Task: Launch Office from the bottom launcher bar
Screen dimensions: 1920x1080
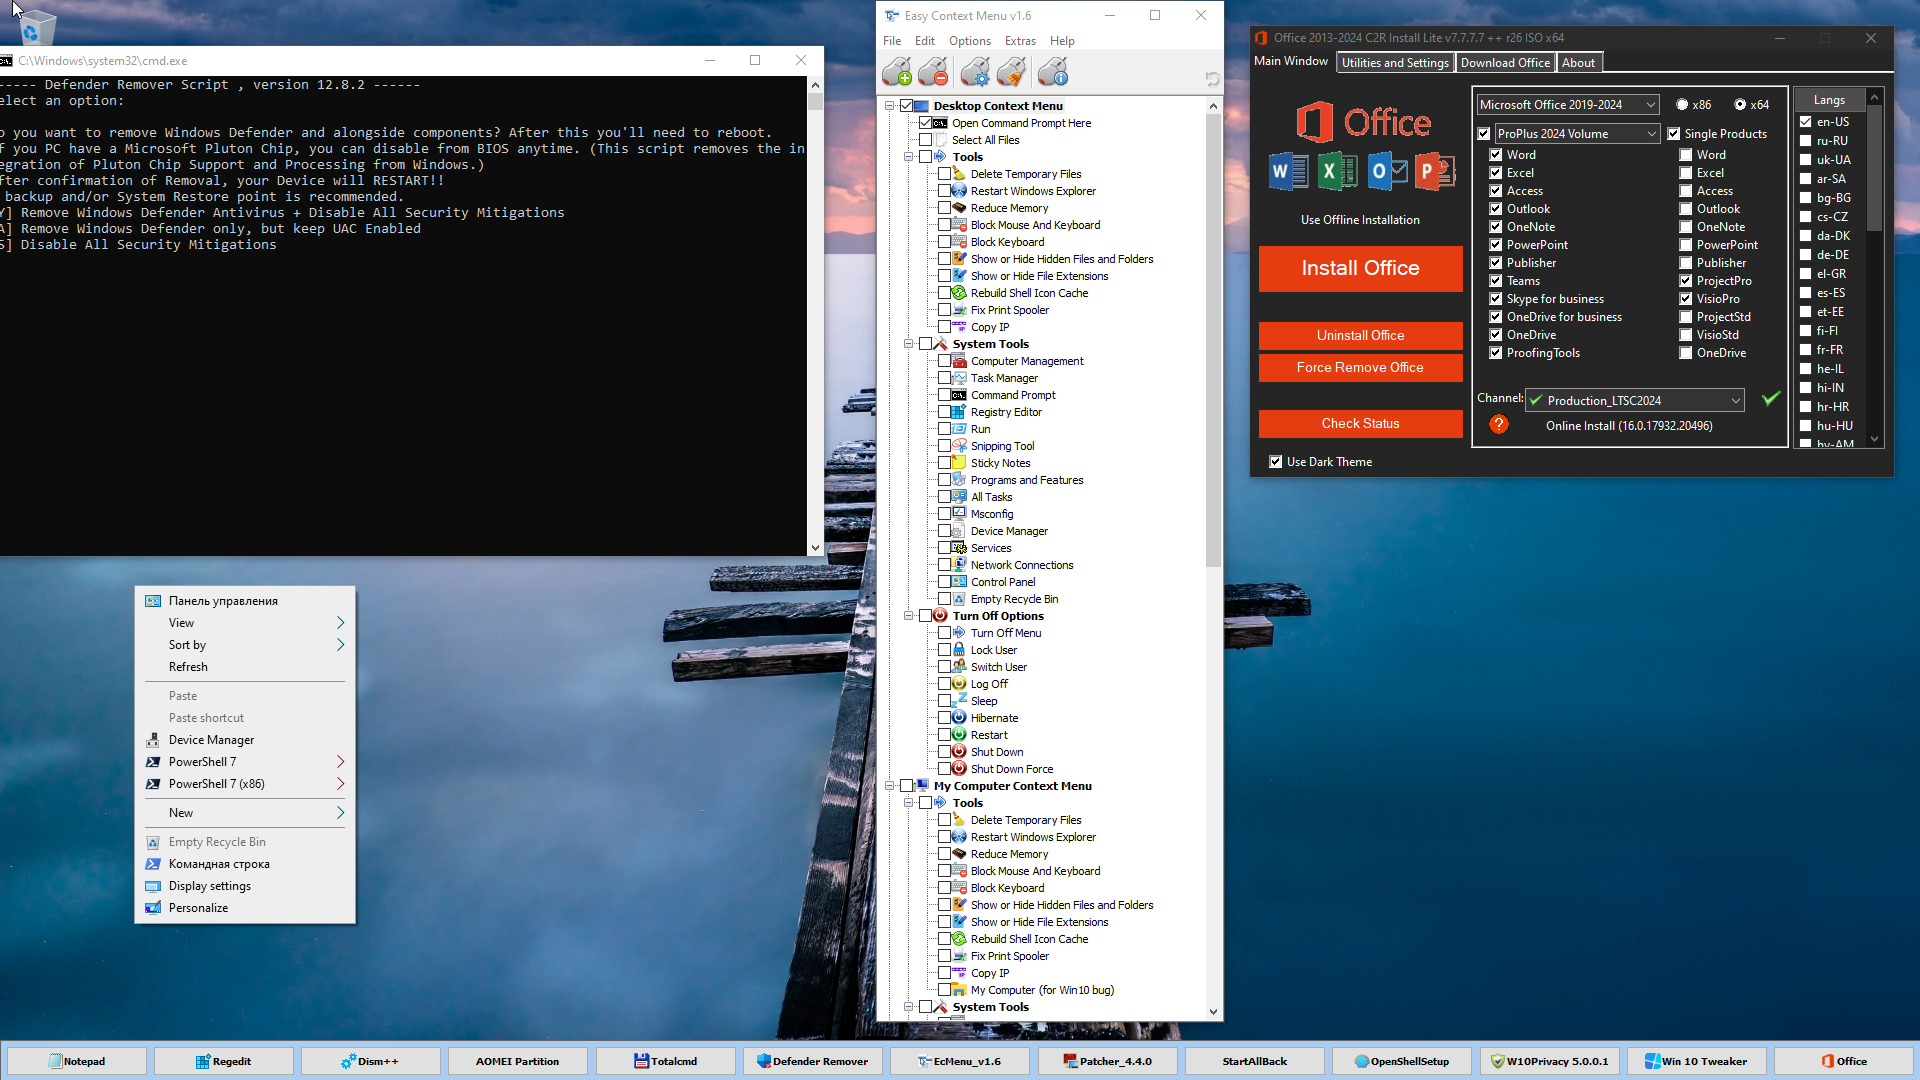Action: 1843,1061
